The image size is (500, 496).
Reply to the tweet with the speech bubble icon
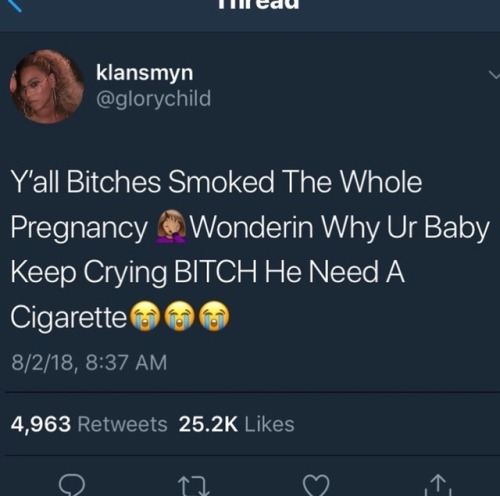click(x=72, y=486)
